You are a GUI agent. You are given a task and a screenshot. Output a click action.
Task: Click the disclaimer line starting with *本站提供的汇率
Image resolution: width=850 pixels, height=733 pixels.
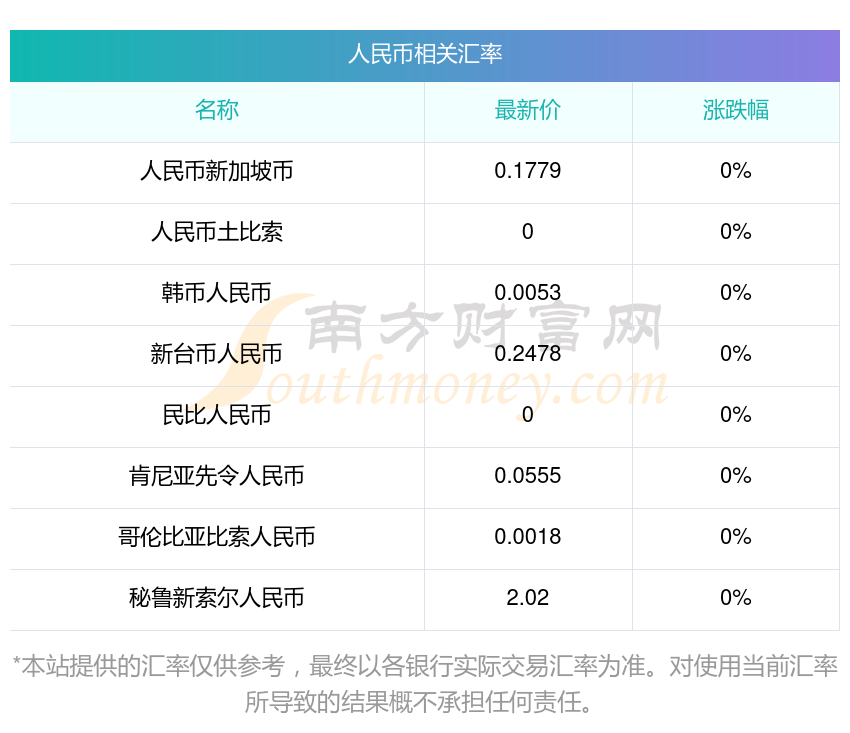[425, 666]
